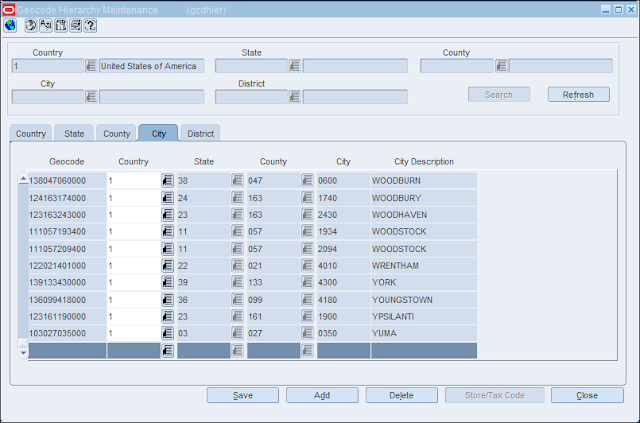
Task: Switch to the Country tab
Action: coord(31,134)
